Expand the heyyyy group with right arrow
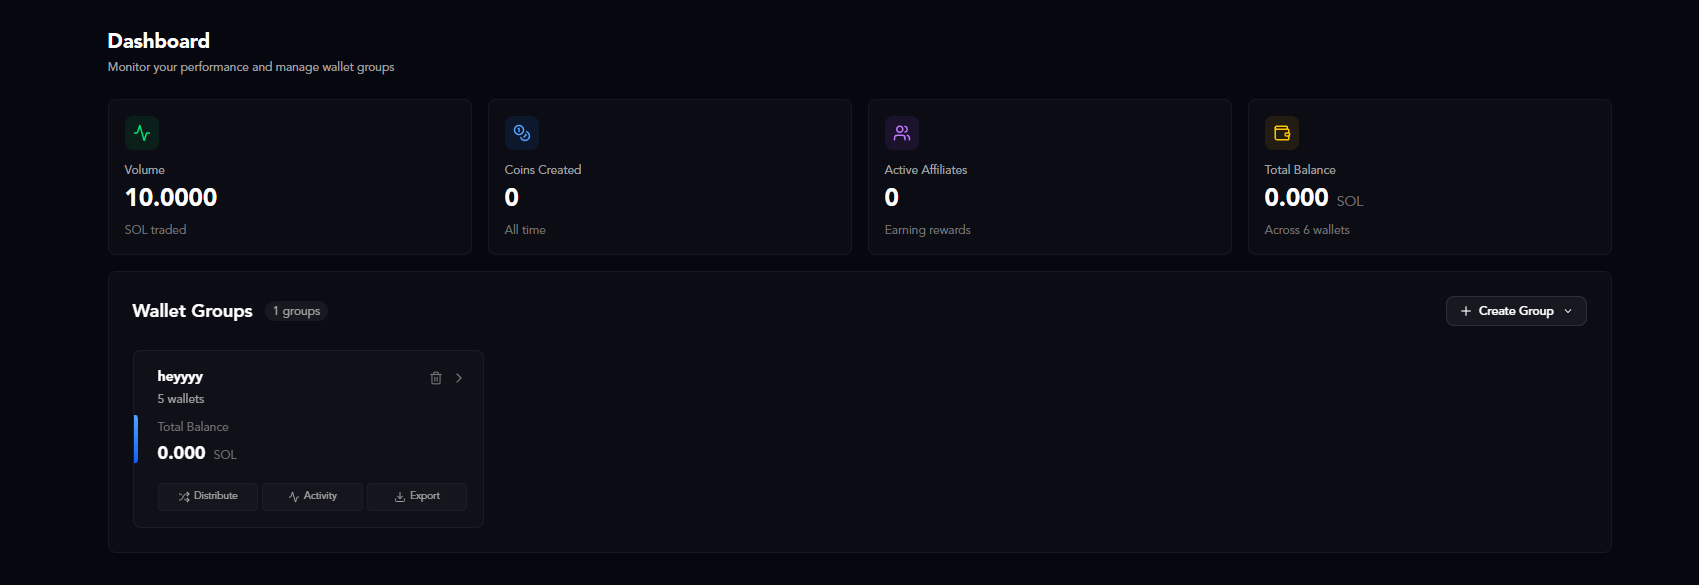 tap(459, 378)
